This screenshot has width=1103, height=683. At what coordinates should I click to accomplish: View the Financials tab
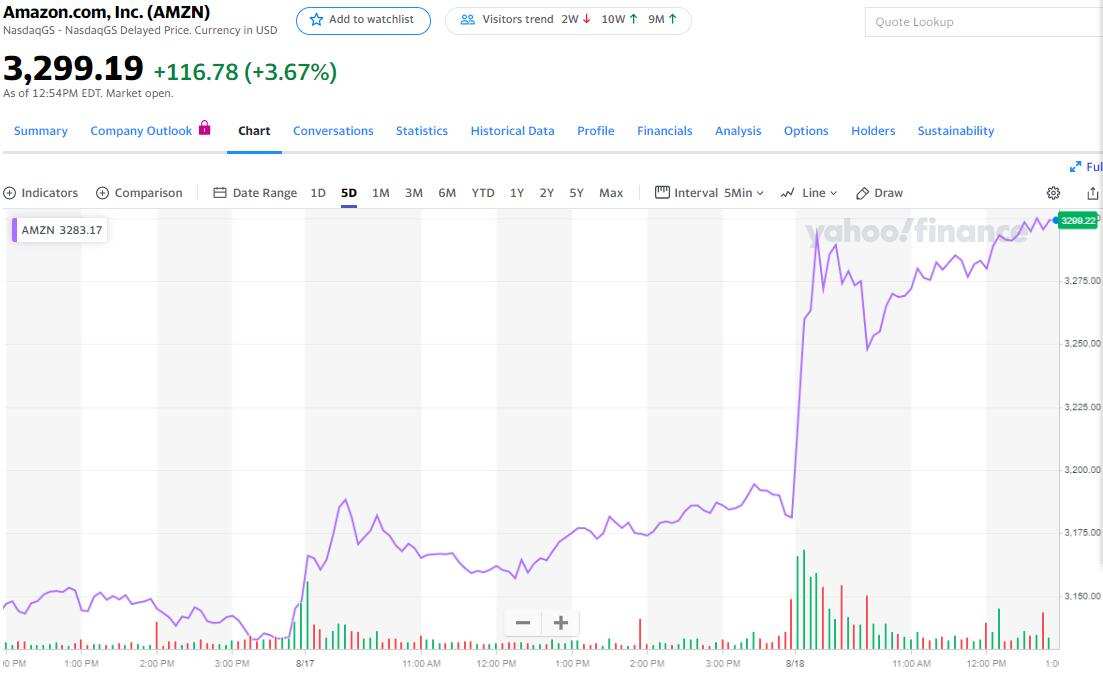pos(665,131)
